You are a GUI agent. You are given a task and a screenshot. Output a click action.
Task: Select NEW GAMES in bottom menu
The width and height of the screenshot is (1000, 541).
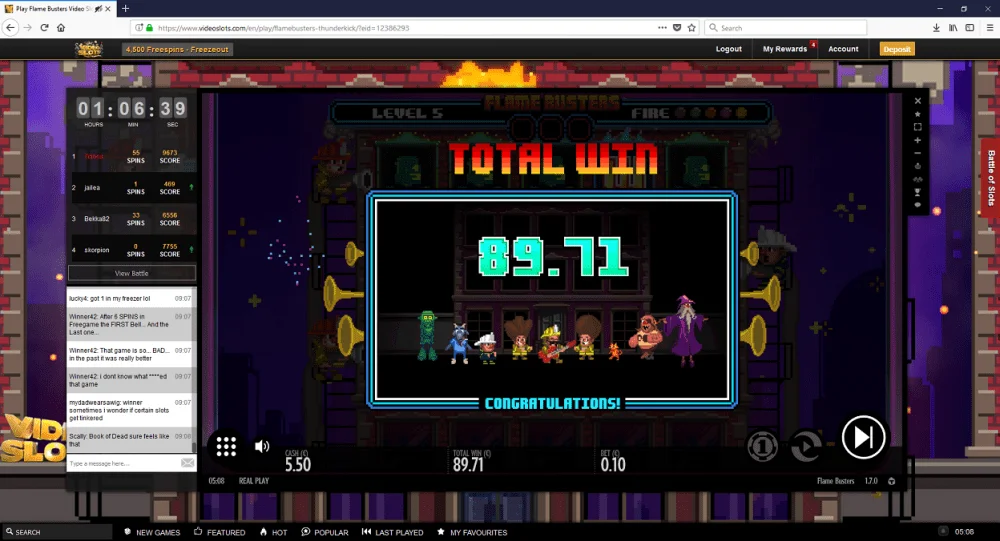pyautogui.click(x=152, y=532)
